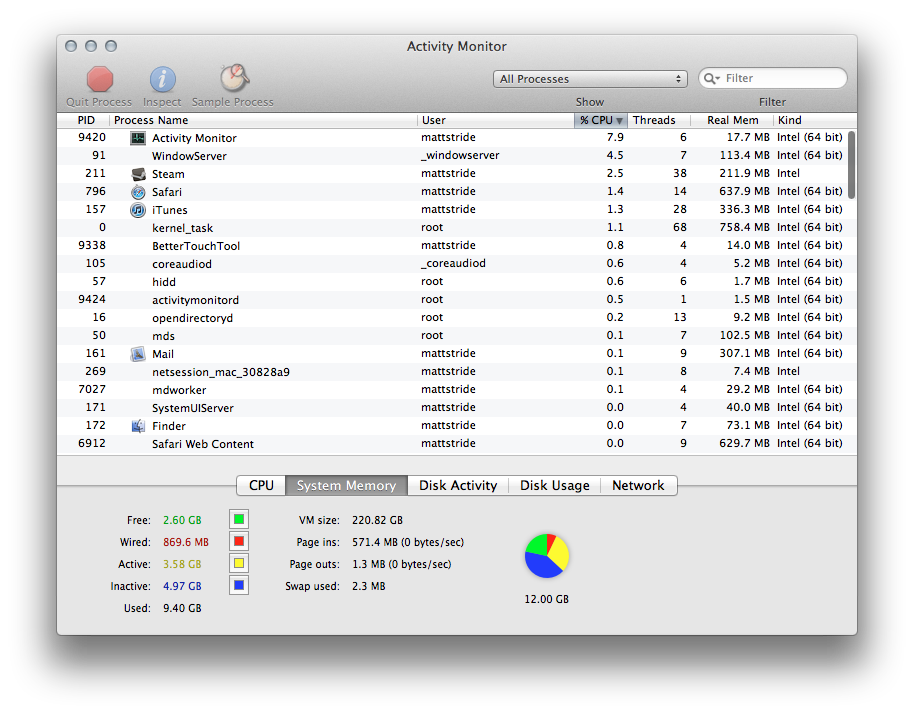Click the Swap used 2.3 MB value
The width and height of the screenshot is (914, 714).
pos(368,586)
